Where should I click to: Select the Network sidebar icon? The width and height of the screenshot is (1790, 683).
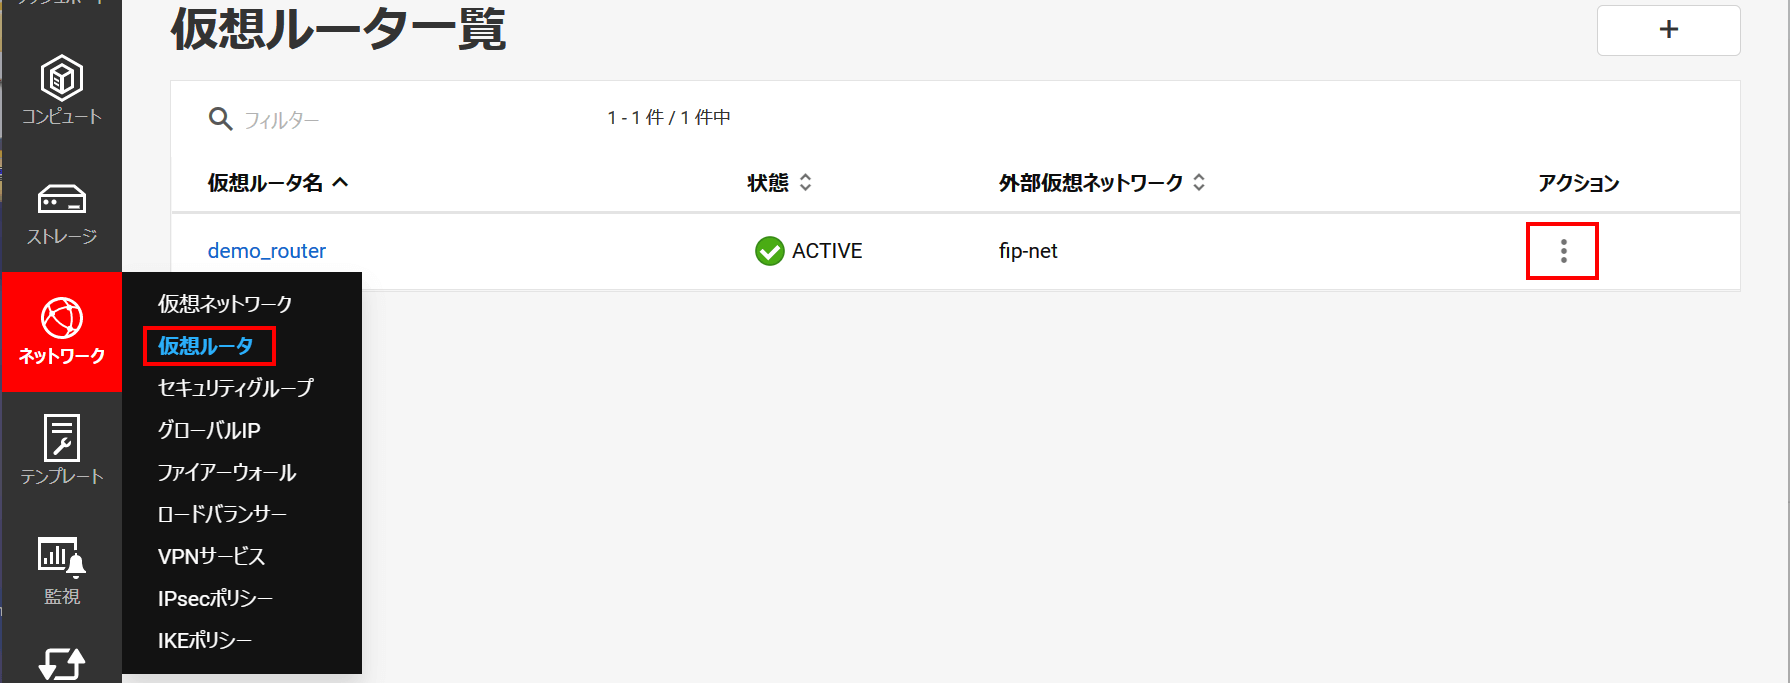(62, 331)
